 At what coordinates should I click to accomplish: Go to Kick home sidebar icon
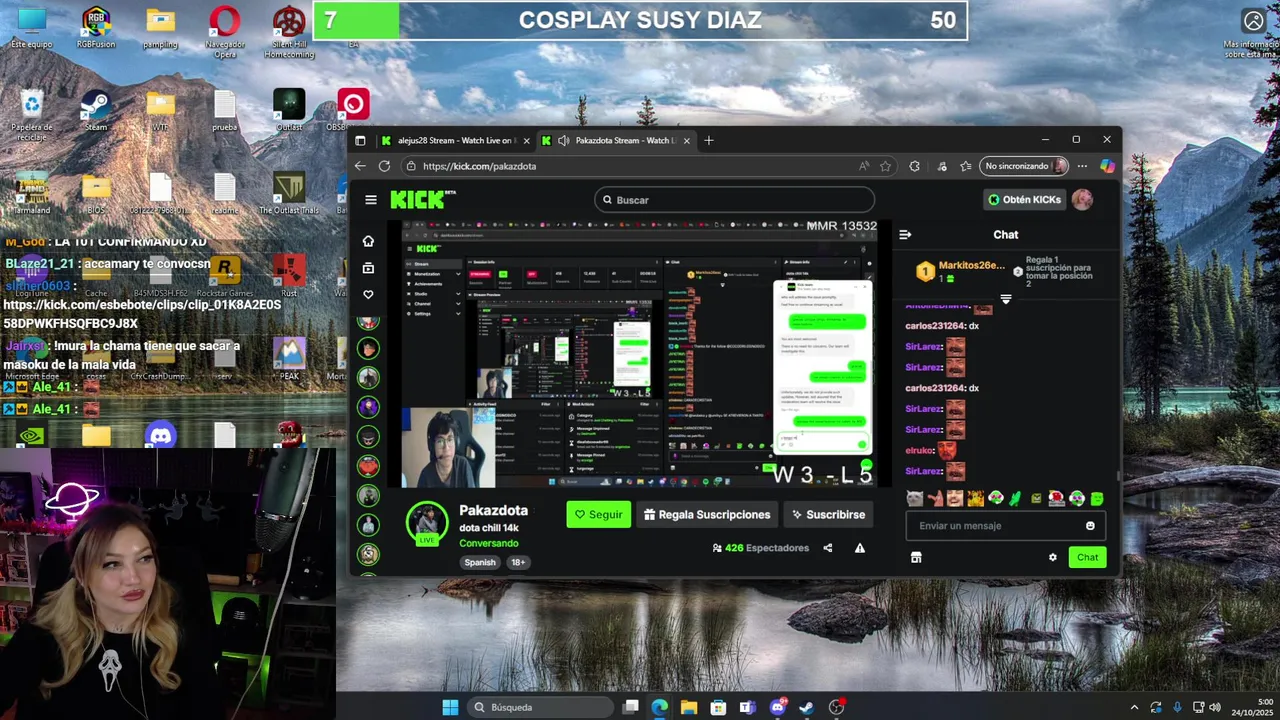368,241
